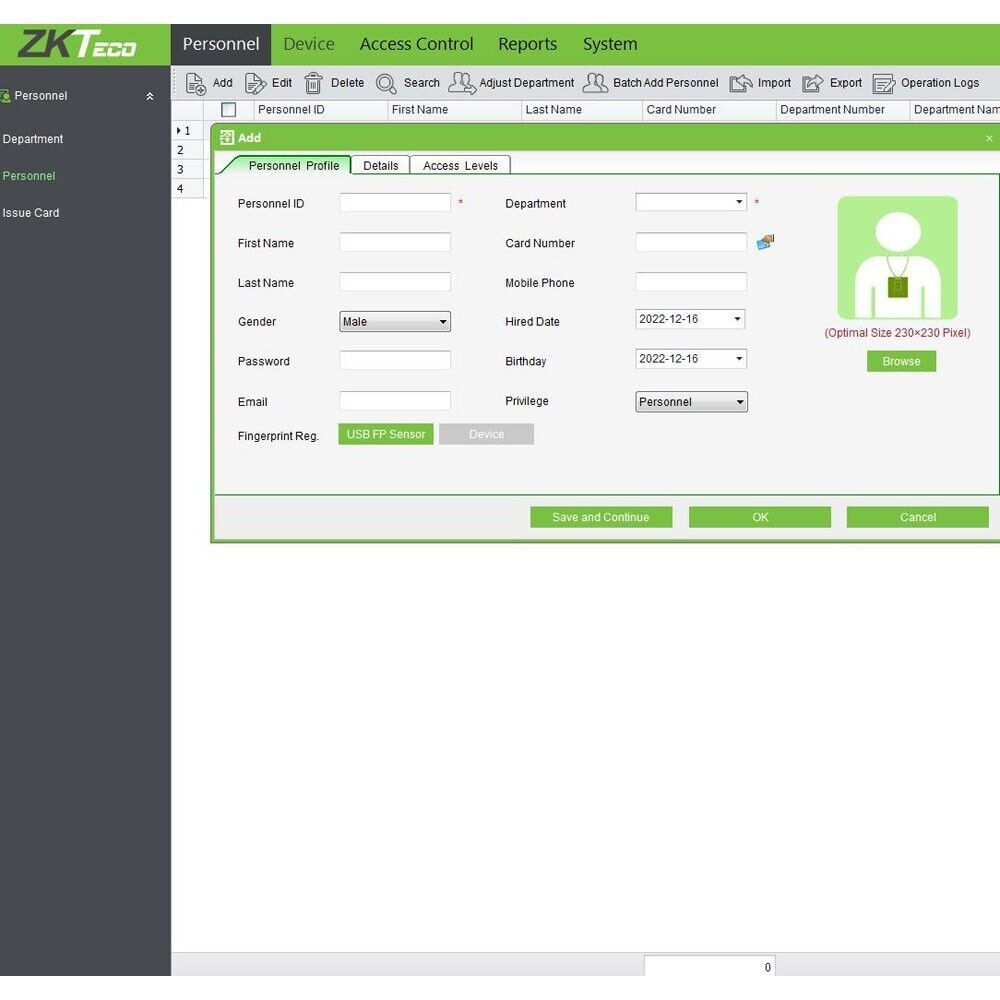
Task: Click the card reader icon beside Card Number
Action: 765,242
